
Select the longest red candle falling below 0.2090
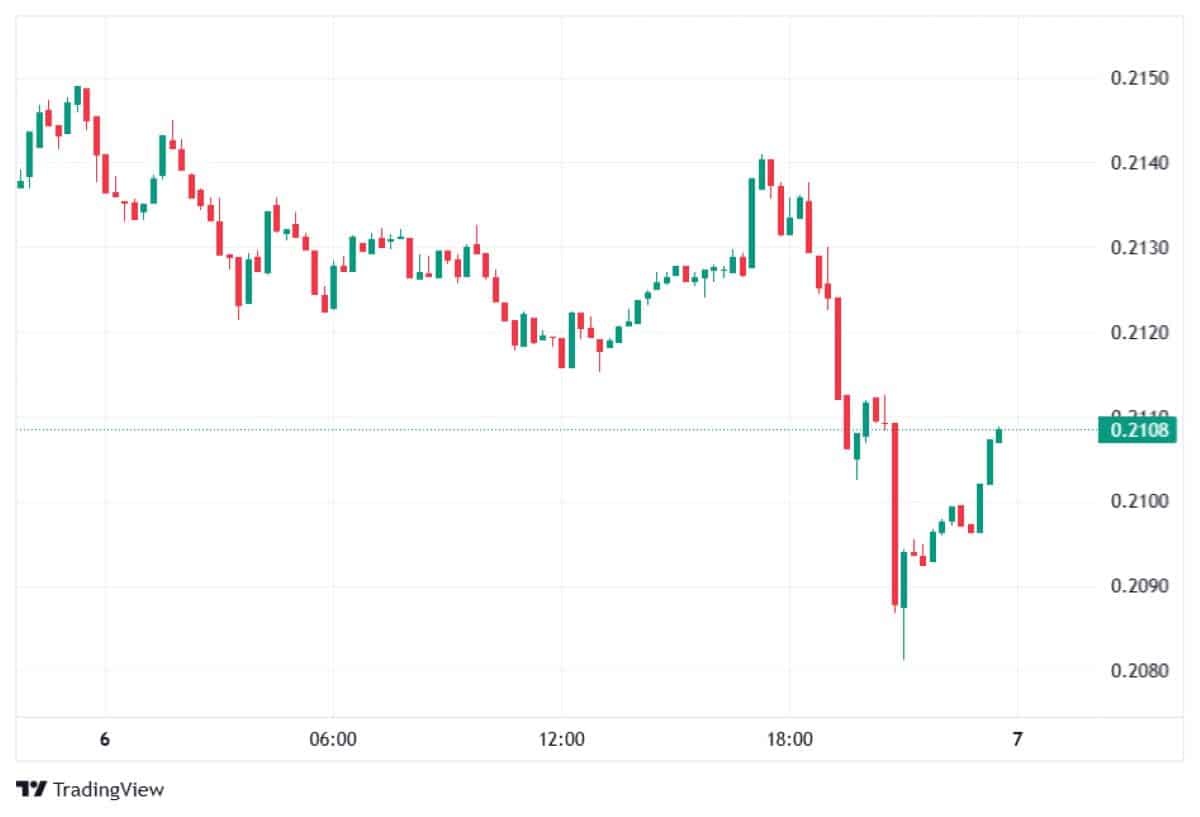895,515
